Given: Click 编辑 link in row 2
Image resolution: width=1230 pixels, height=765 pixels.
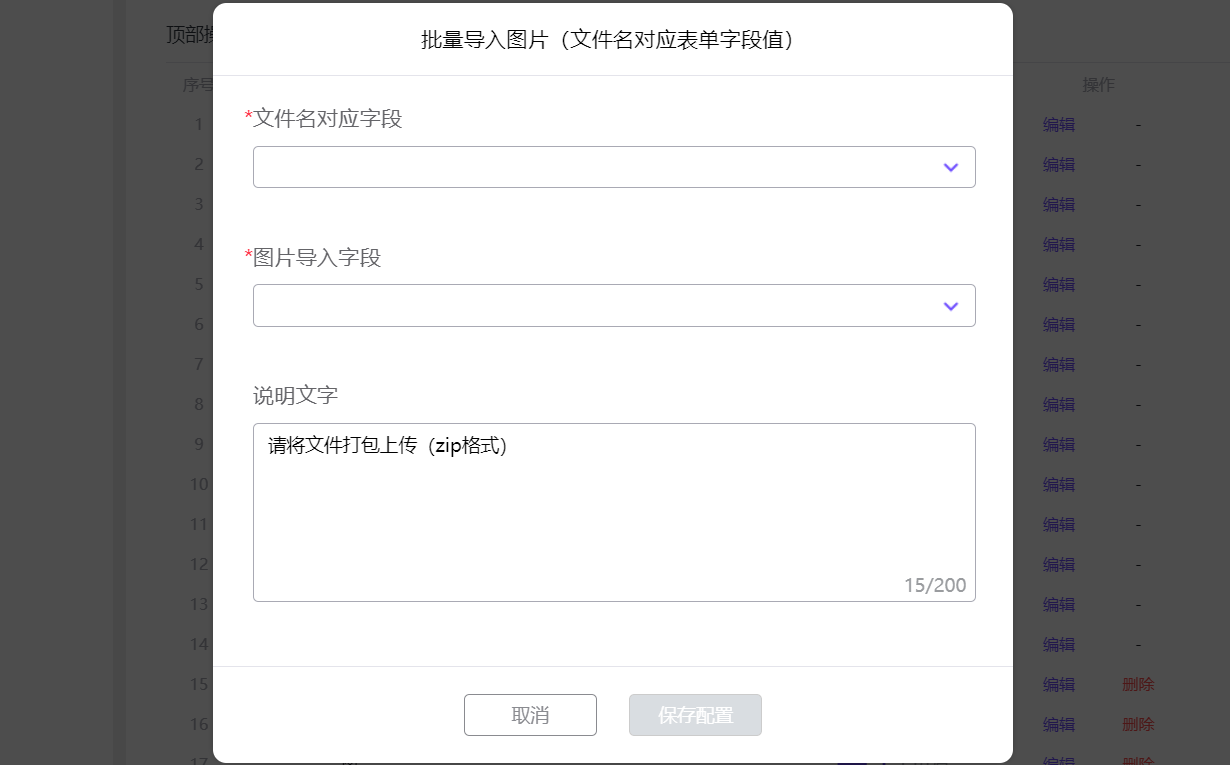Looking at the screenshot, I should click(1059, 165).
